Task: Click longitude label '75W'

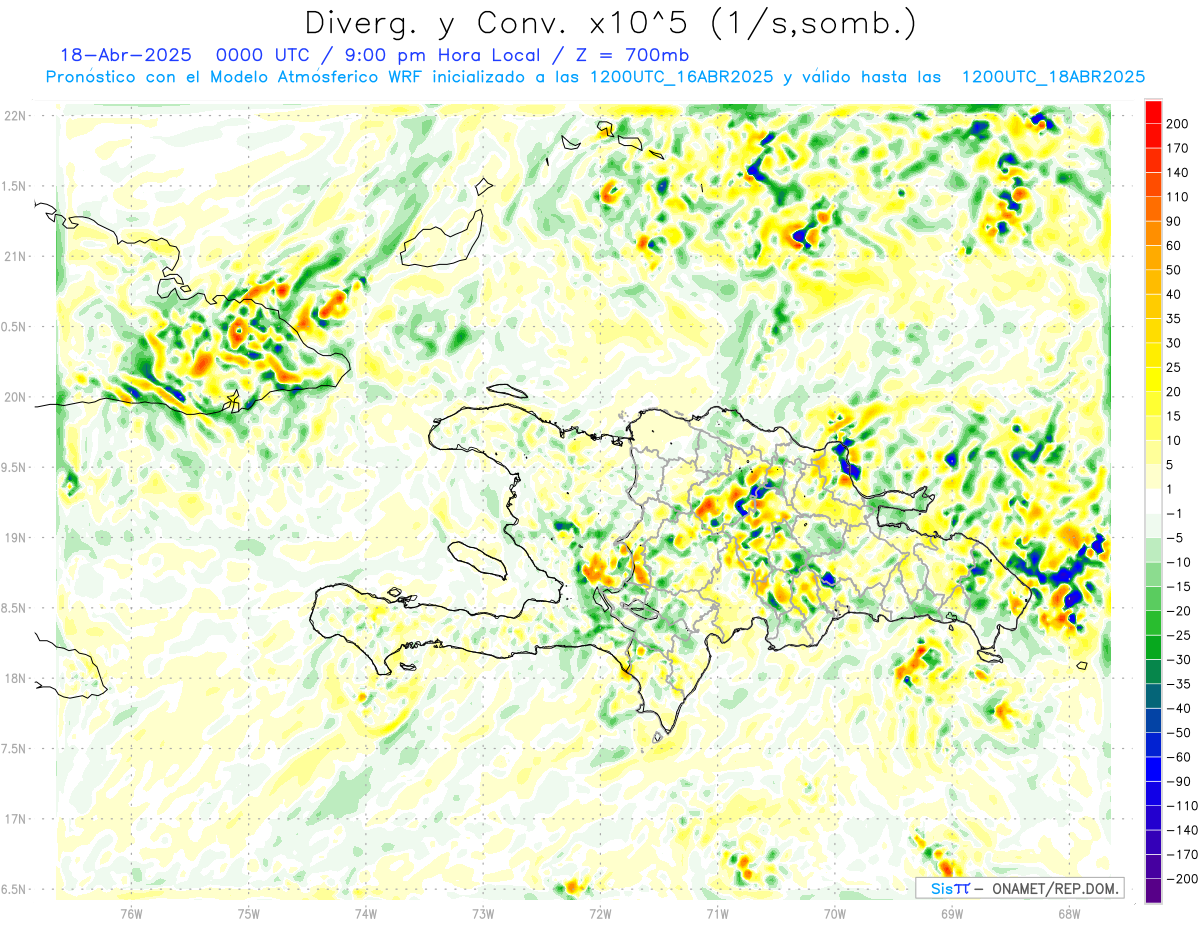Action: tap(249, 913)
